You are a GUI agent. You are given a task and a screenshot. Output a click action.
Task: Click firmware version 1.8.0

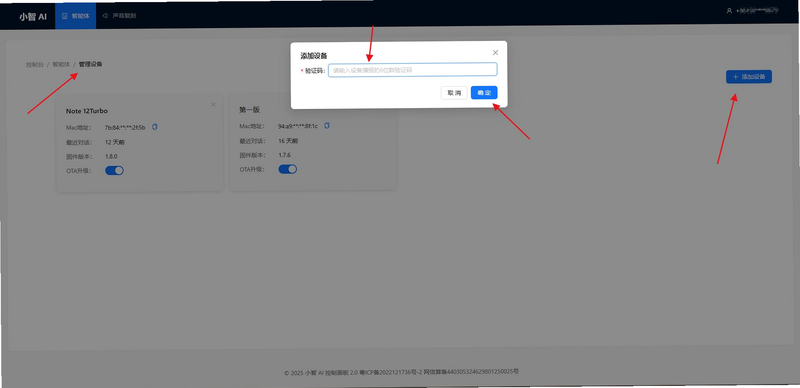coord(111,156)
